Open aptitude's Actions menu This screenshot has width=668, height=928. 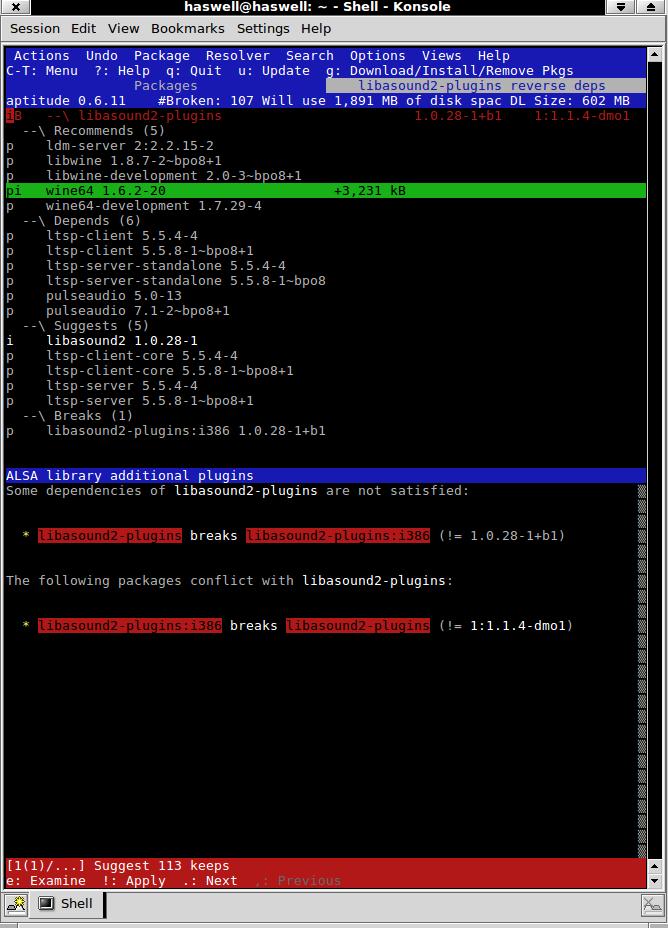[41, 56]
